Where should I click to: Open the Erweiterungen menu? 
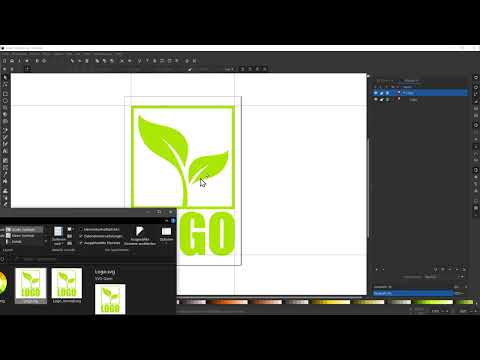click(x=103, y=54)
